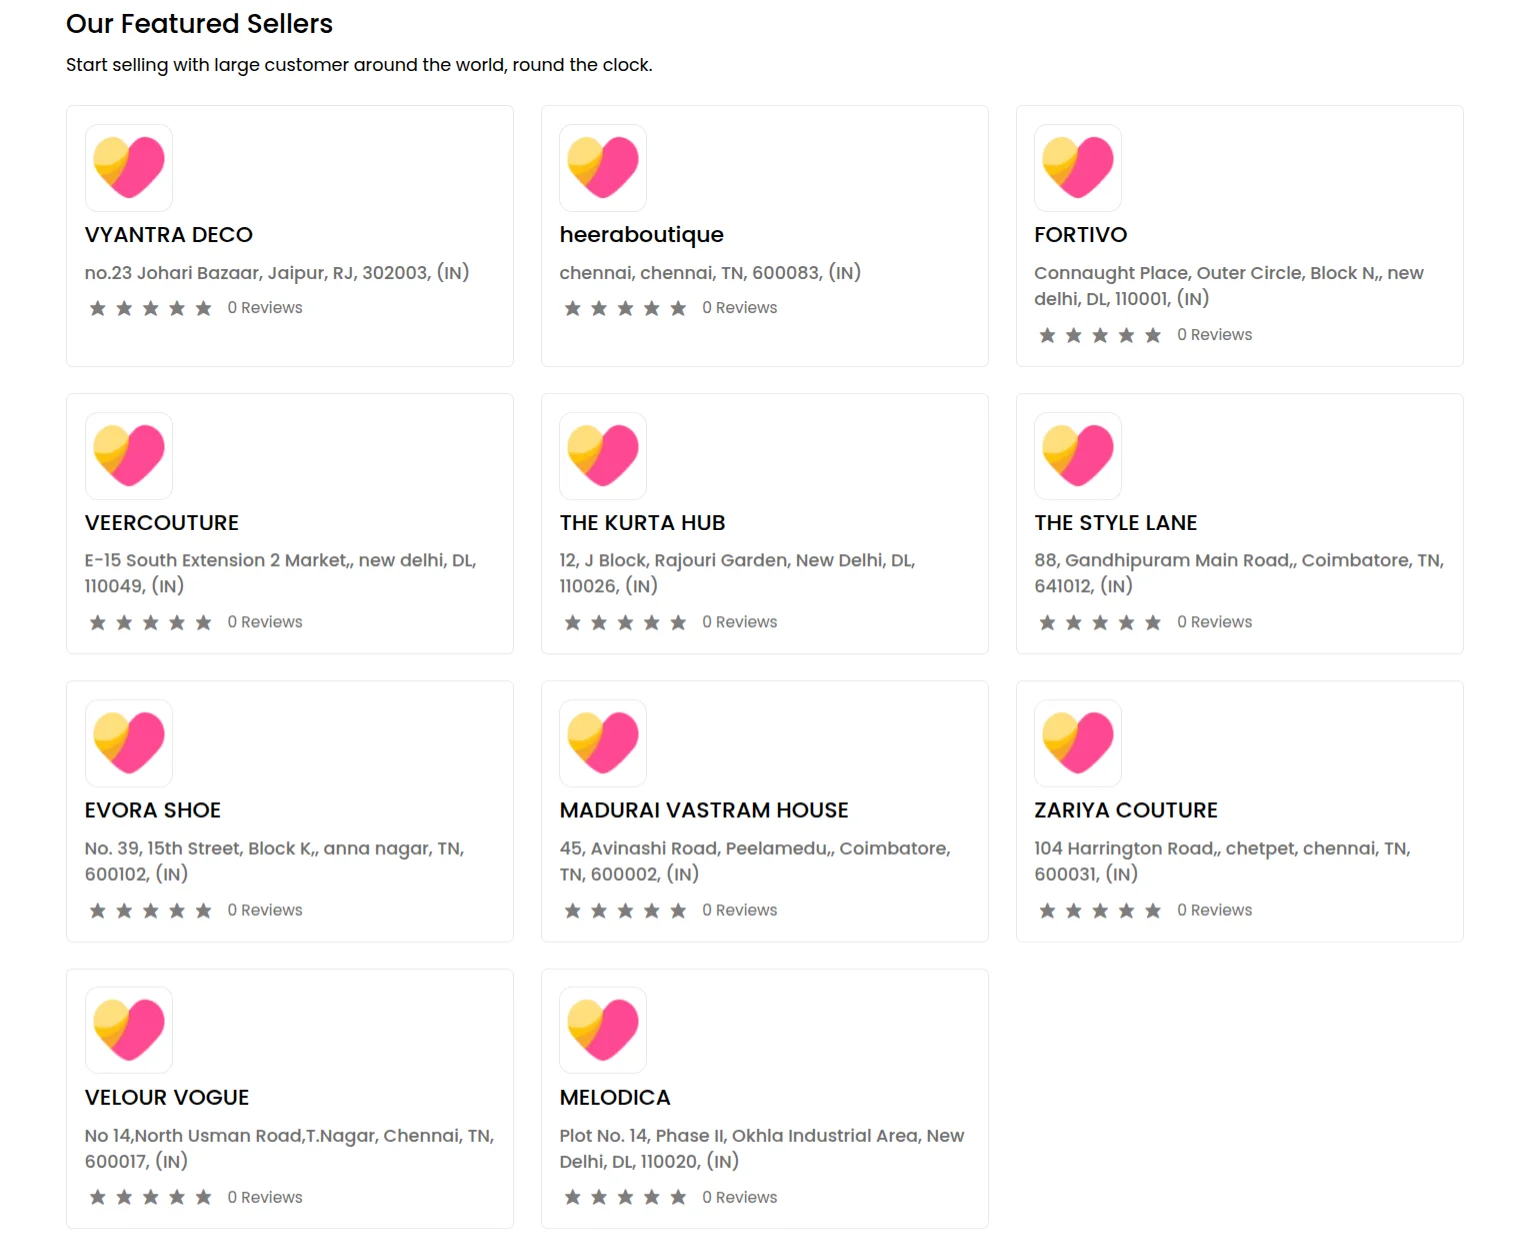The height and width of the screenshot is (1237, 1530).
Task: Select the VEERCOUTURE seller name
Action: 162,523
